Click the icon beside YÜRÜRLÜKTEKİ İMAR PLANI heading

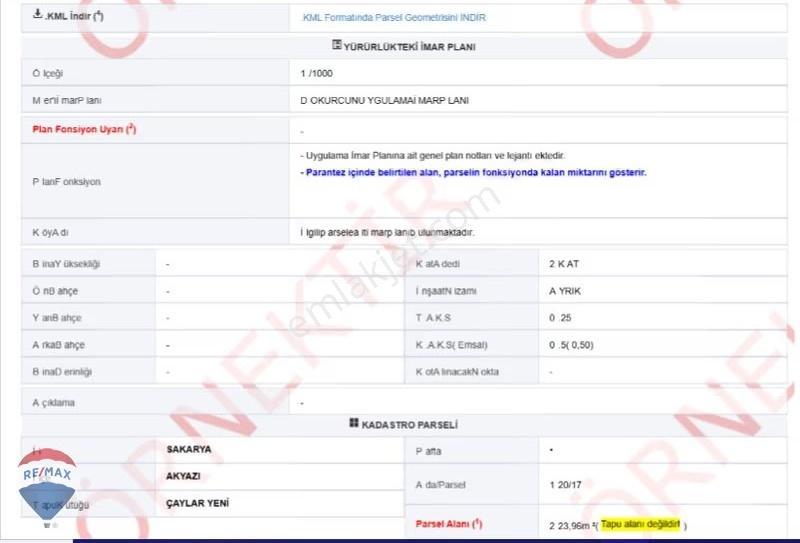click(337, 45)
